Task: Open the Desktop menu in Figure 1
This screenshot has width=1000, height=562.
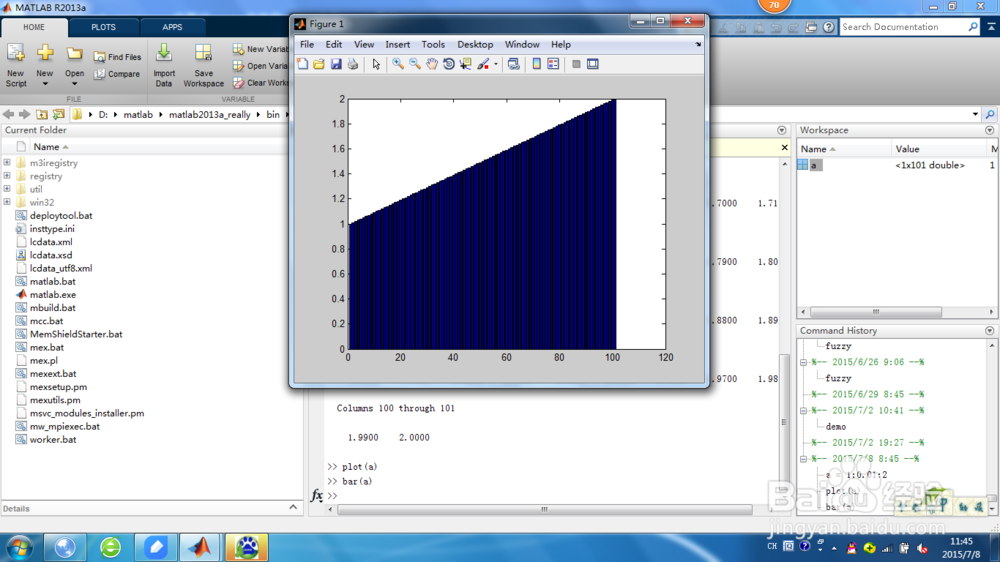Action: coord(475,45)
